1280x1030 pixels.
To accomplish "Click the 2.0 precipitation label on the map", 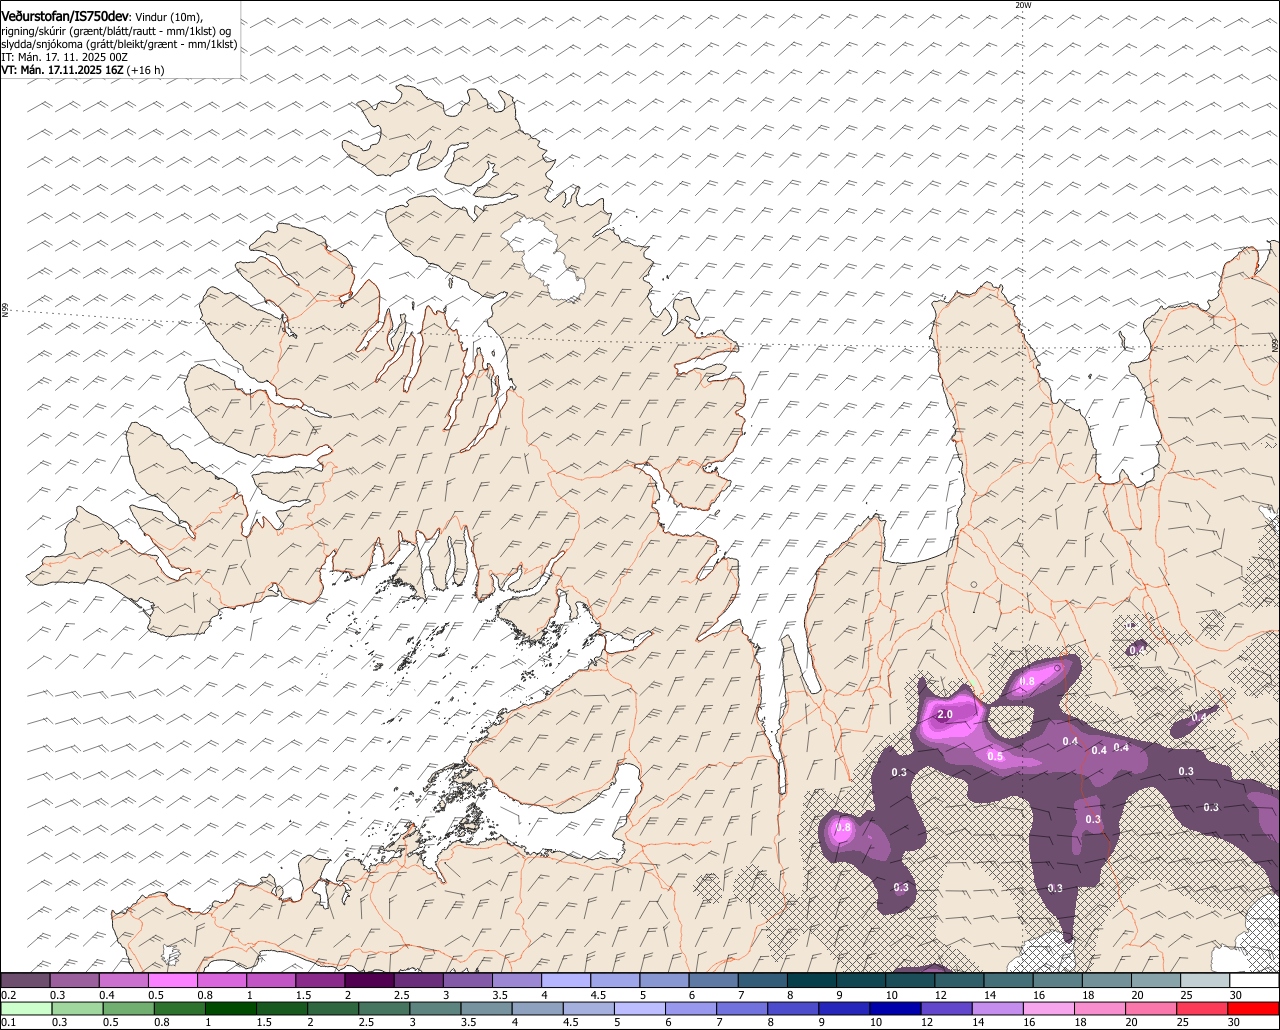I will (944, 714).
